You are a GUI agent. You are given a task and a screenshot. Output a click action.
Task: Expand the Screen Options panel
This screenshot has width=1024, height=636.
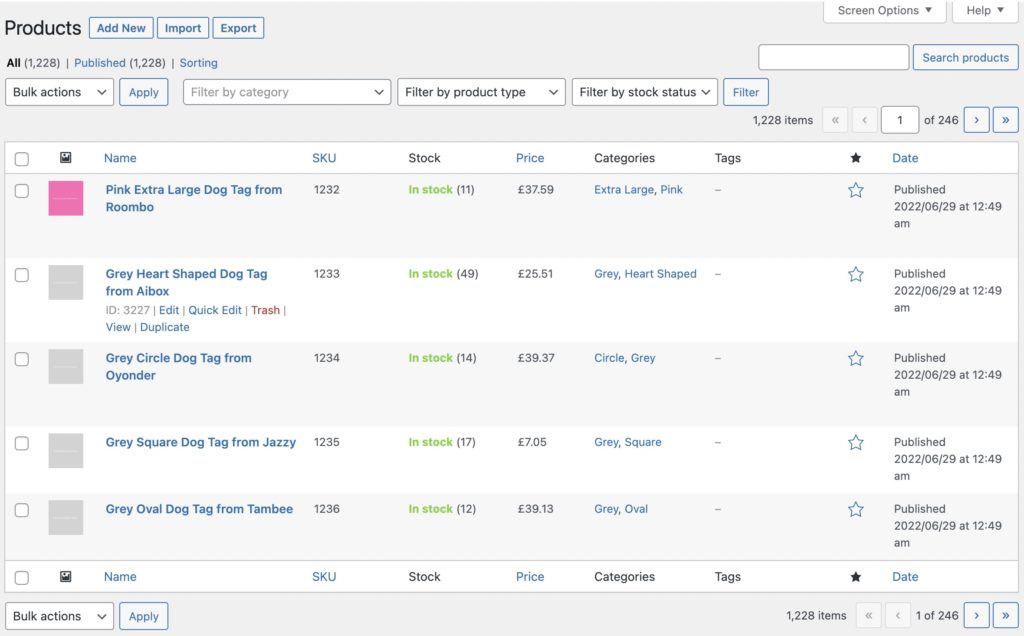pyautogui.click(x=884, y=11)
